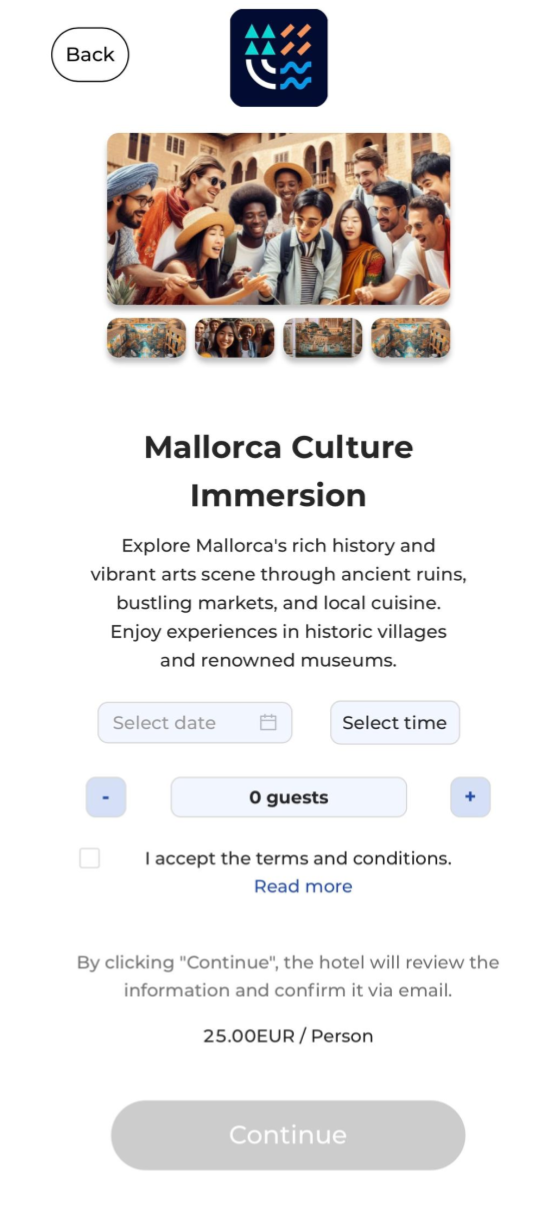Increase guest count with plus button

pos(471,797)
